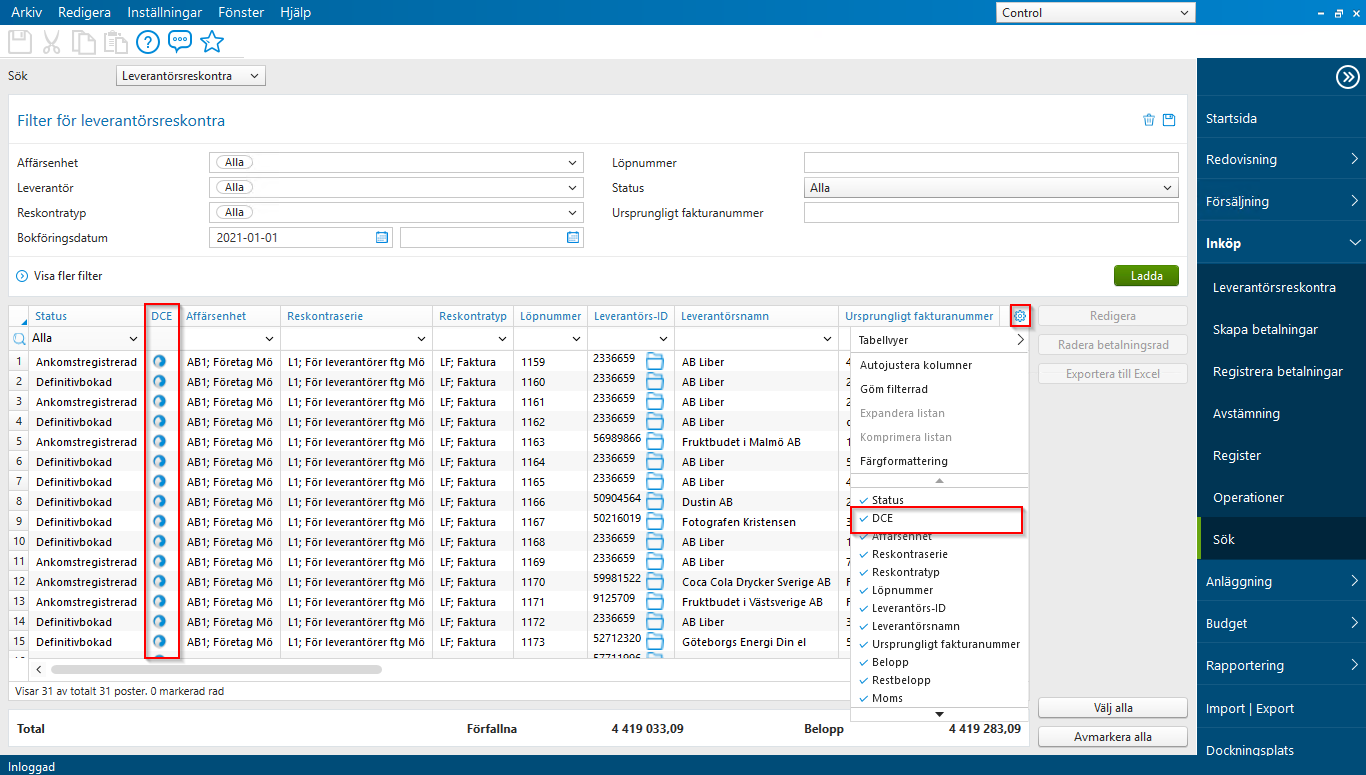Click the green Ladda button
This screenshot has height=775, width=1366.
[1146, 275]
